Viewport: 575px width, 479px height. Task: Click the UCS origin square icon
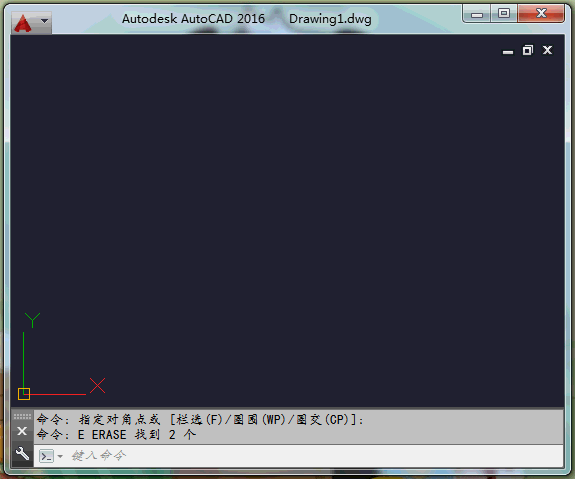tap(24, 394)
